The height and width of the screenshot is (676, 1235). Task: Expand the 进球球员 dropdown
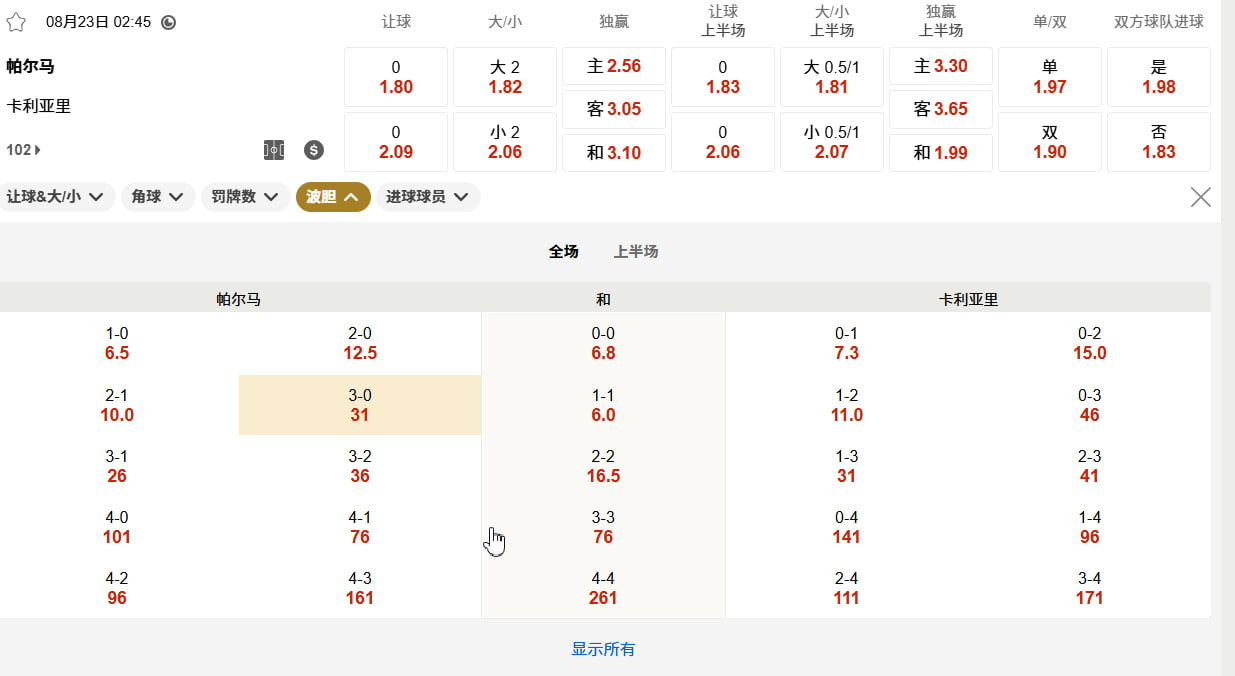(428, 197)
